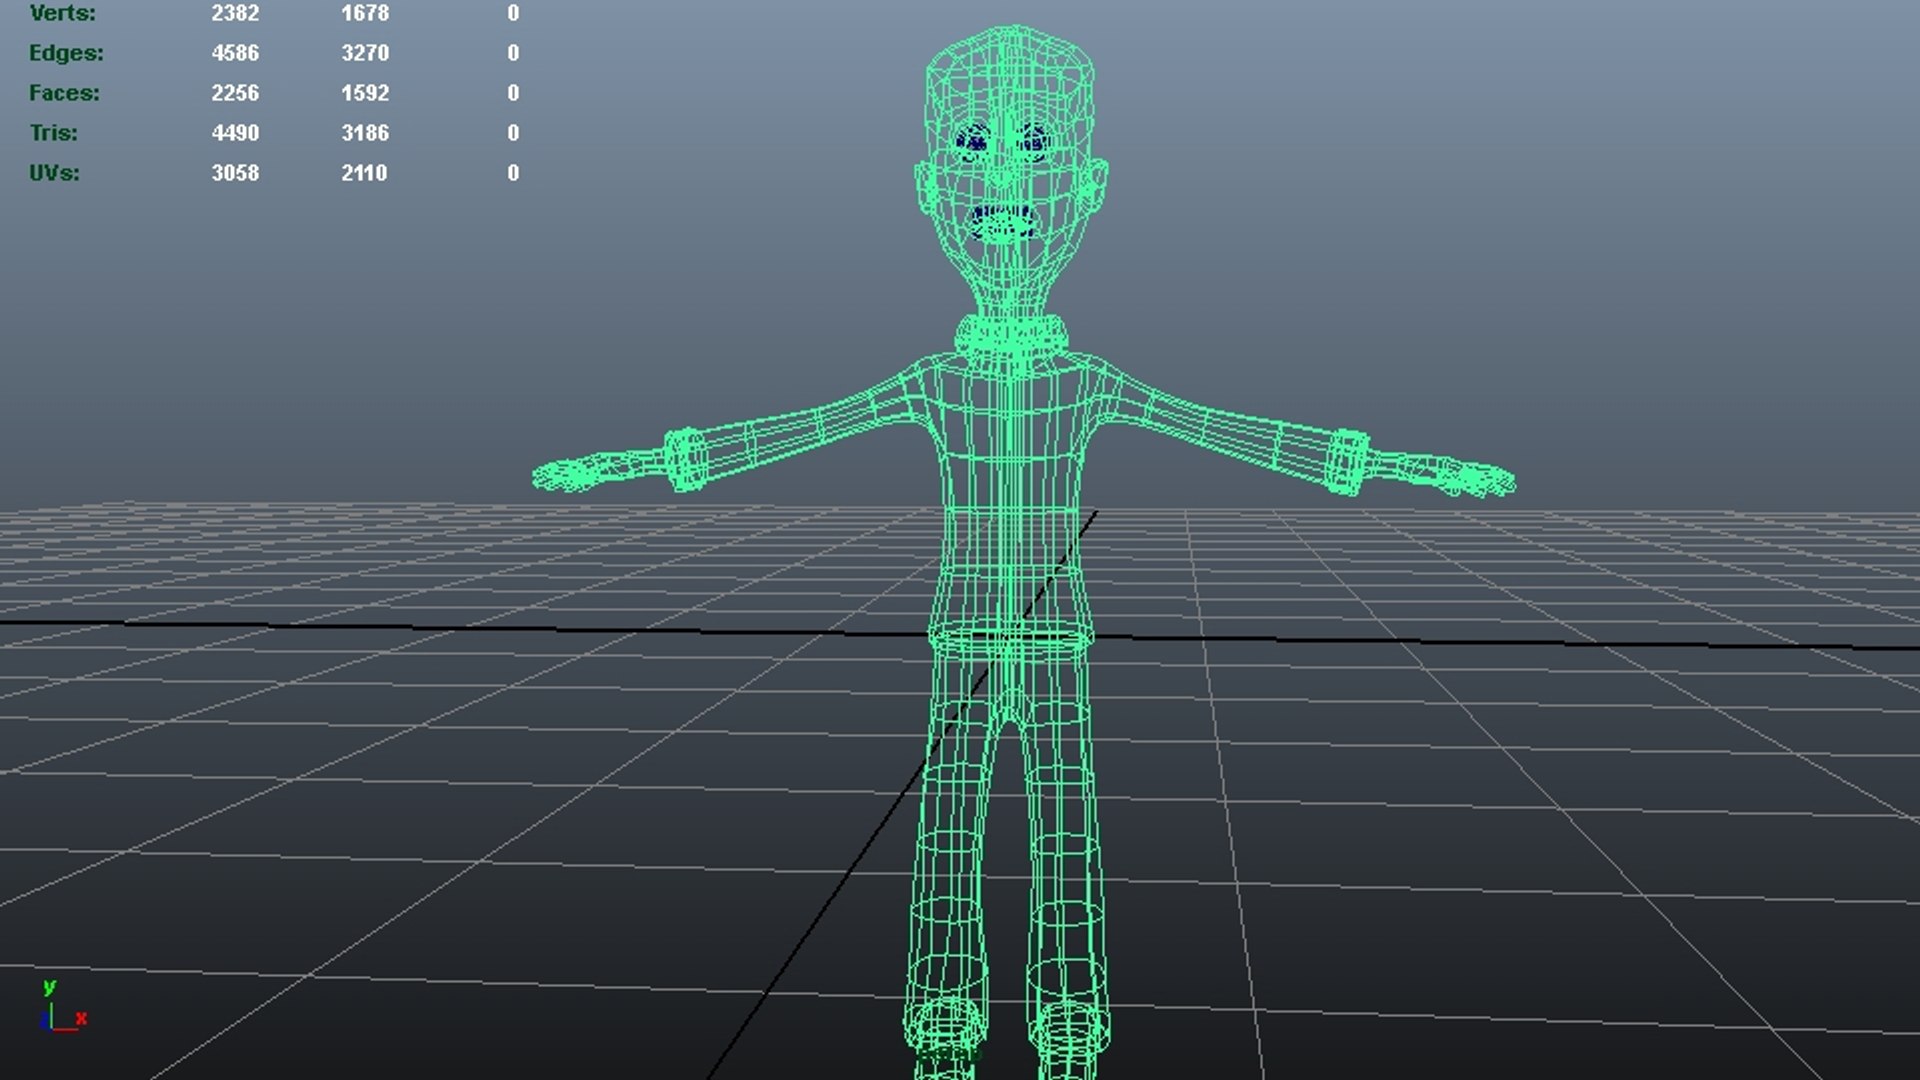Viewport: 1920px width, 1080px height.
Task: Click the Faces value 2256
Action: click(235, 93)
